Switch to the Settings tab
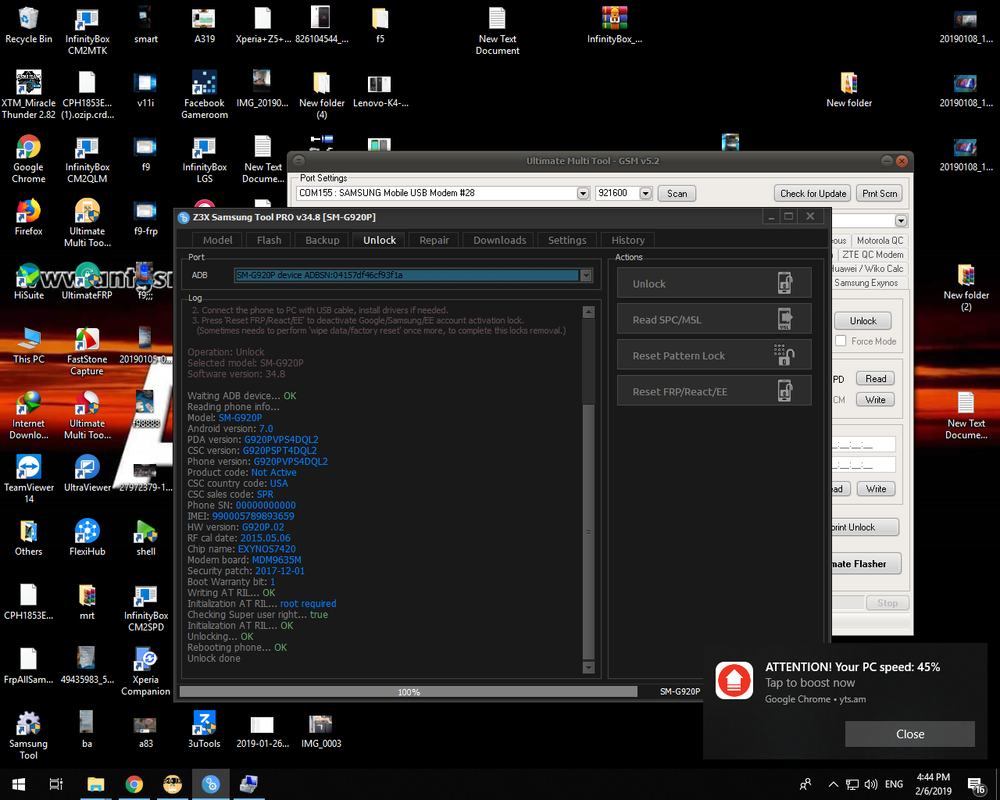1000x800 pixels. point(567,240)
